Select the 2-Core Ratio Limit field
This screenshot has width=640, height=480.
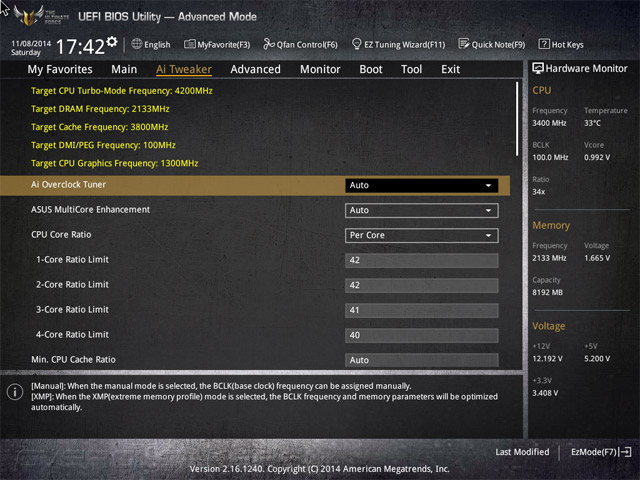tap(421, 285)
